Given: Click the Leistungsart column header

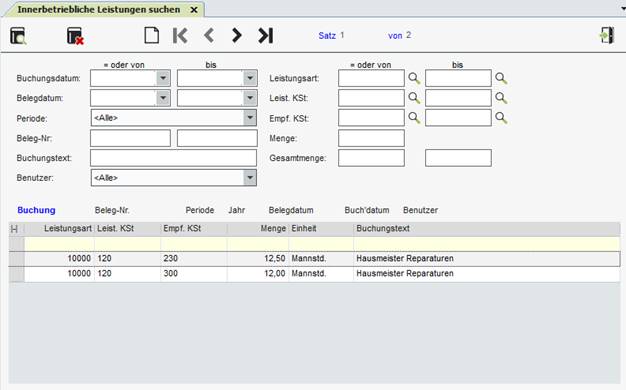Looking at the screenshot, I should [x=59, y=229].
